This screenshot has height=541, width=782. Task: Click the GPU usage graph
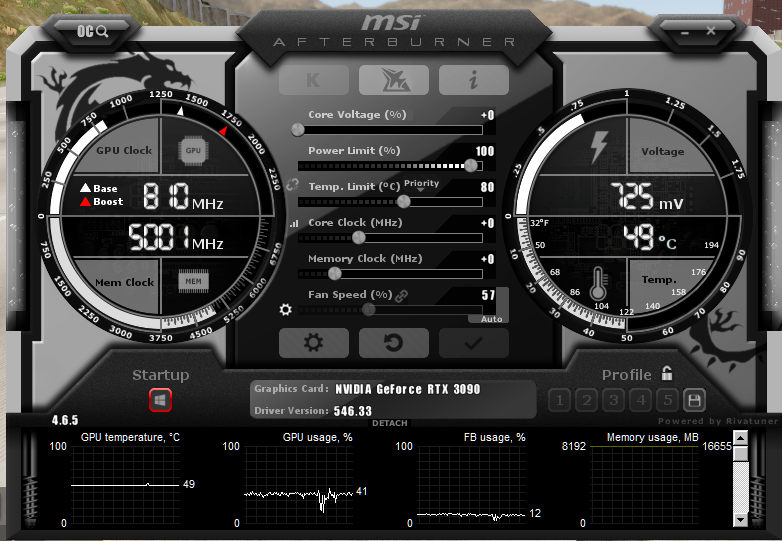(x=298, y=487)
